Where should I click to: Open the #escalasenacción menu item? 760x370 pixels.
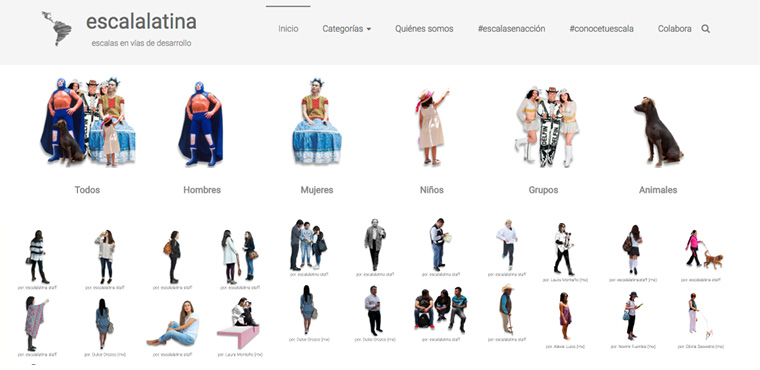pyautogui.click(x=511, y=29)
